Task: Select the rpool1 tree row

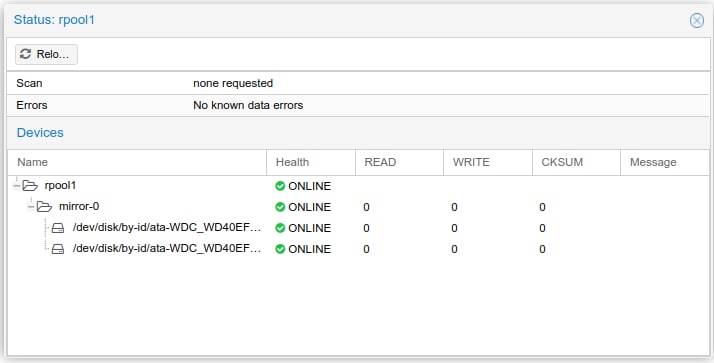Action: tap(358, 186)
